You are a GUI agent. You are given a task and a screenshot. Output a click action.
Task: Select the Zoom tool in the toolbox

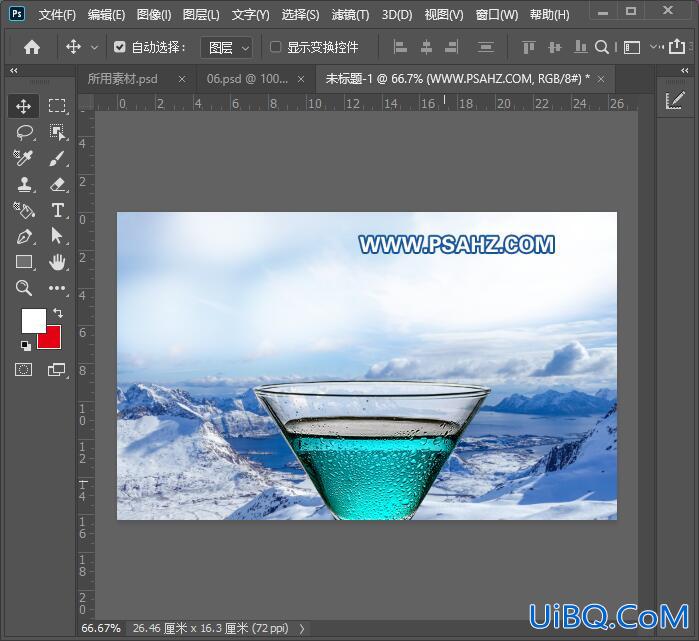click(x=24, y=288)
